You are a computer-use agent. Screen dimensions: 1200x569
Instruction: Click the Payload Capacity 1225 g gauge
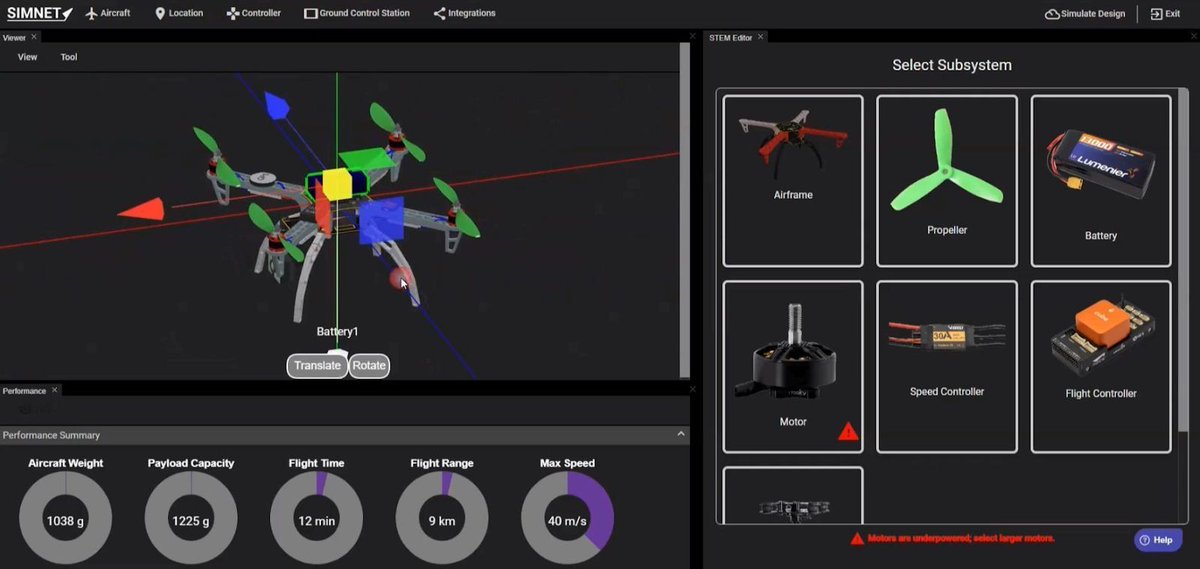(191, 519)
